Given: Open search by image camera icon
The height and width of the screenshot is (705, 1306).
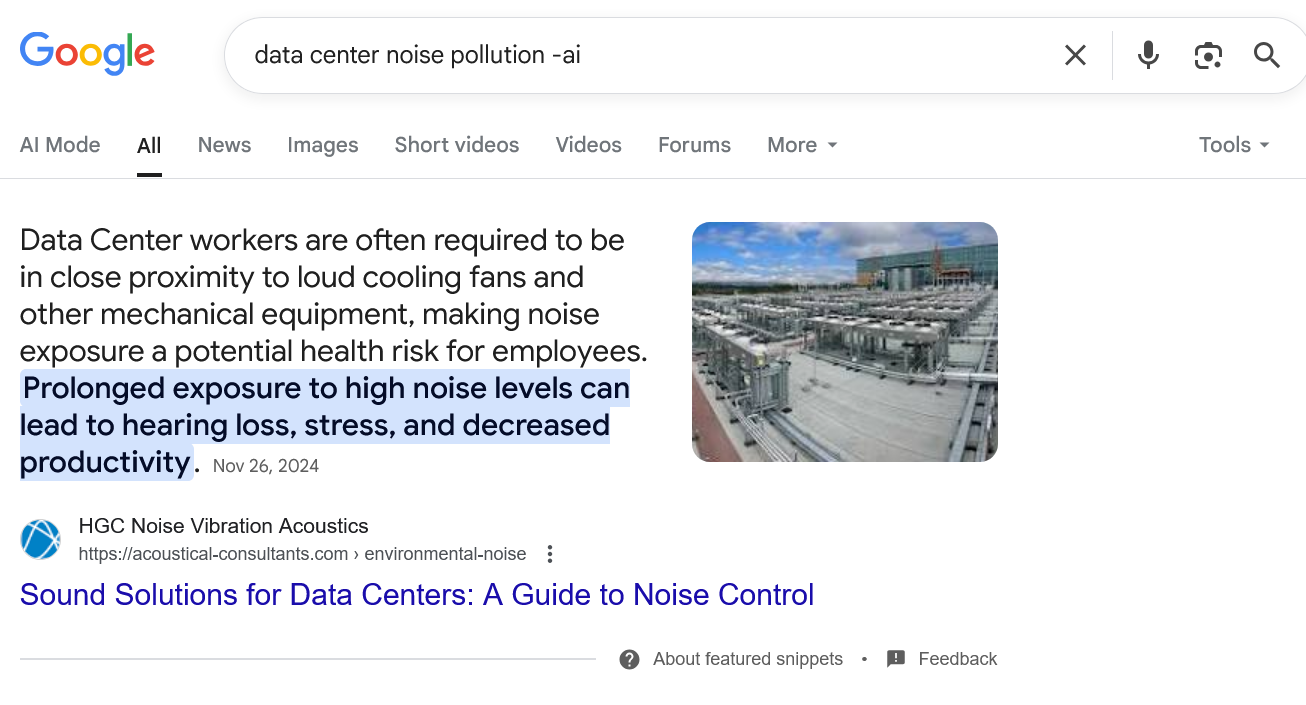Looking at the screenshot, I should (x=1208, y=55).
